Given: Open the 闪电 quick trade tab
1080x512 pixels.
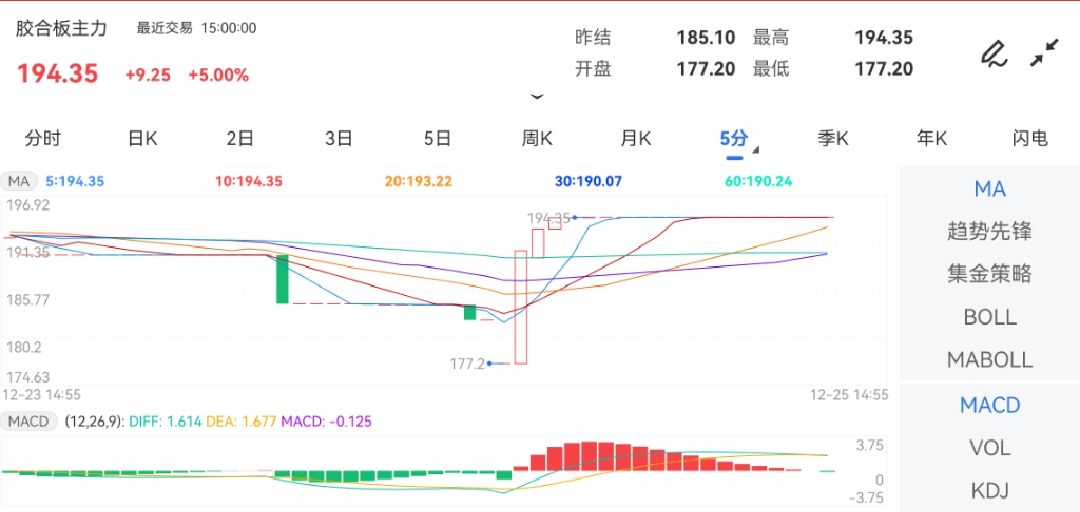Looking at the screenshot, I should pos(1029,139).
